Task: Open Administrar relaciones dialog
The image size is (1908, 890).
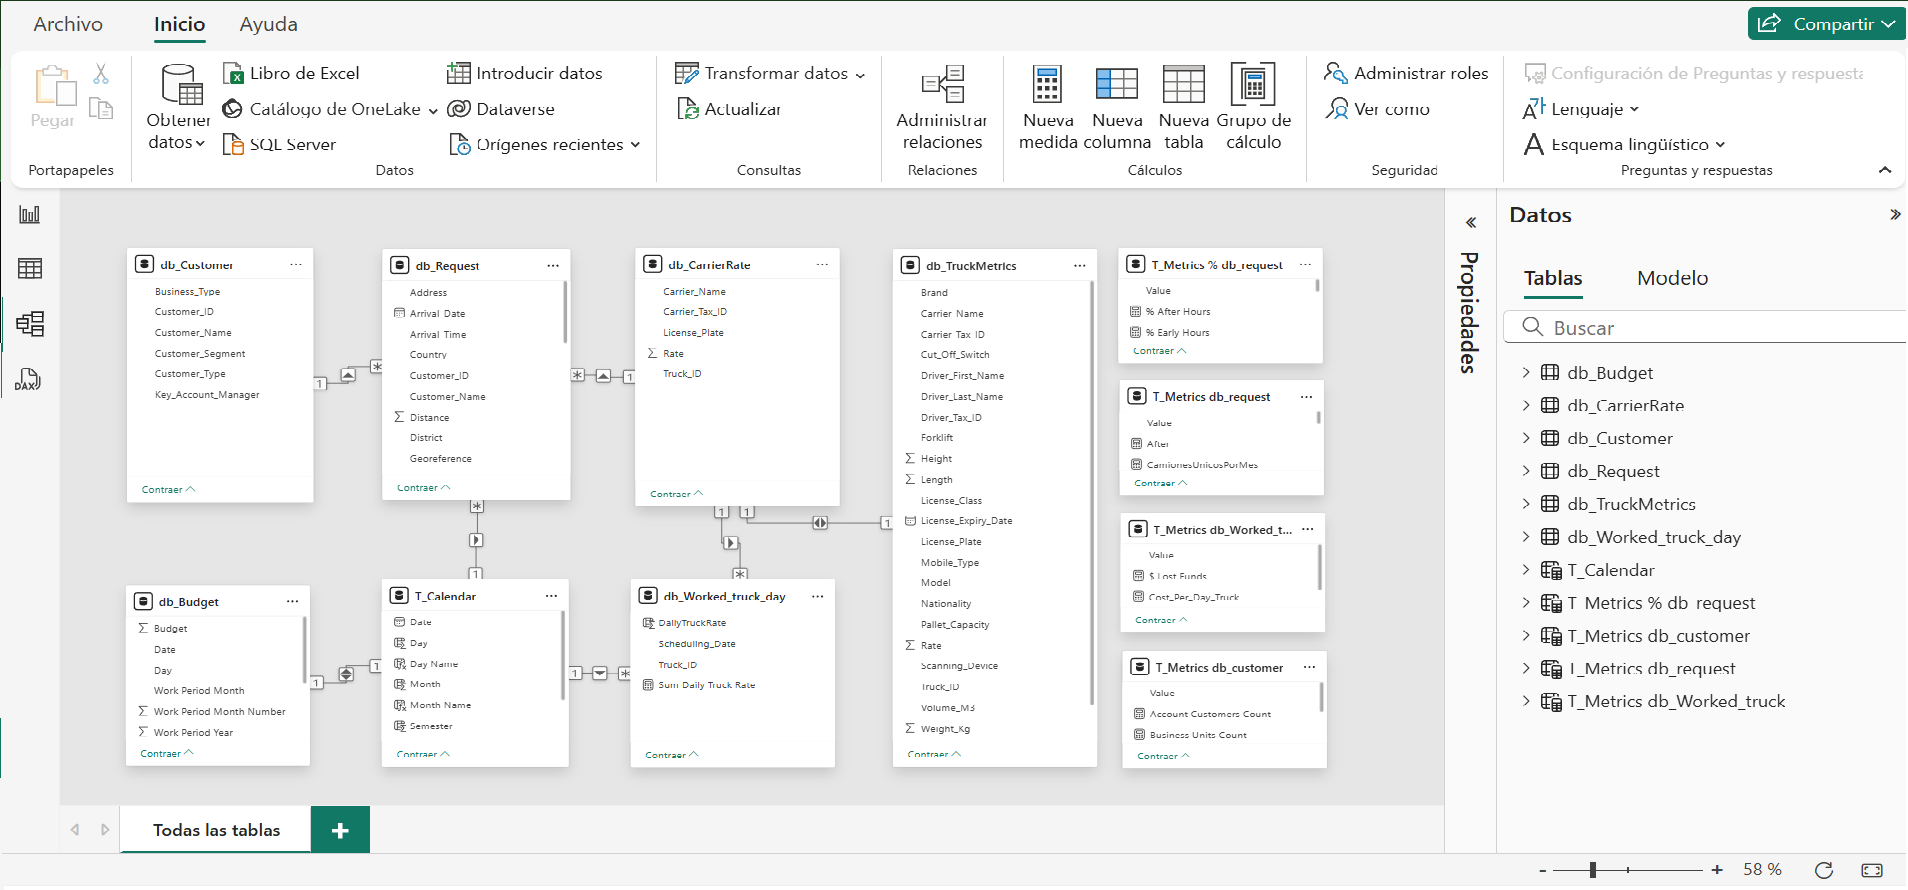Action: click(x=942, y=108)
